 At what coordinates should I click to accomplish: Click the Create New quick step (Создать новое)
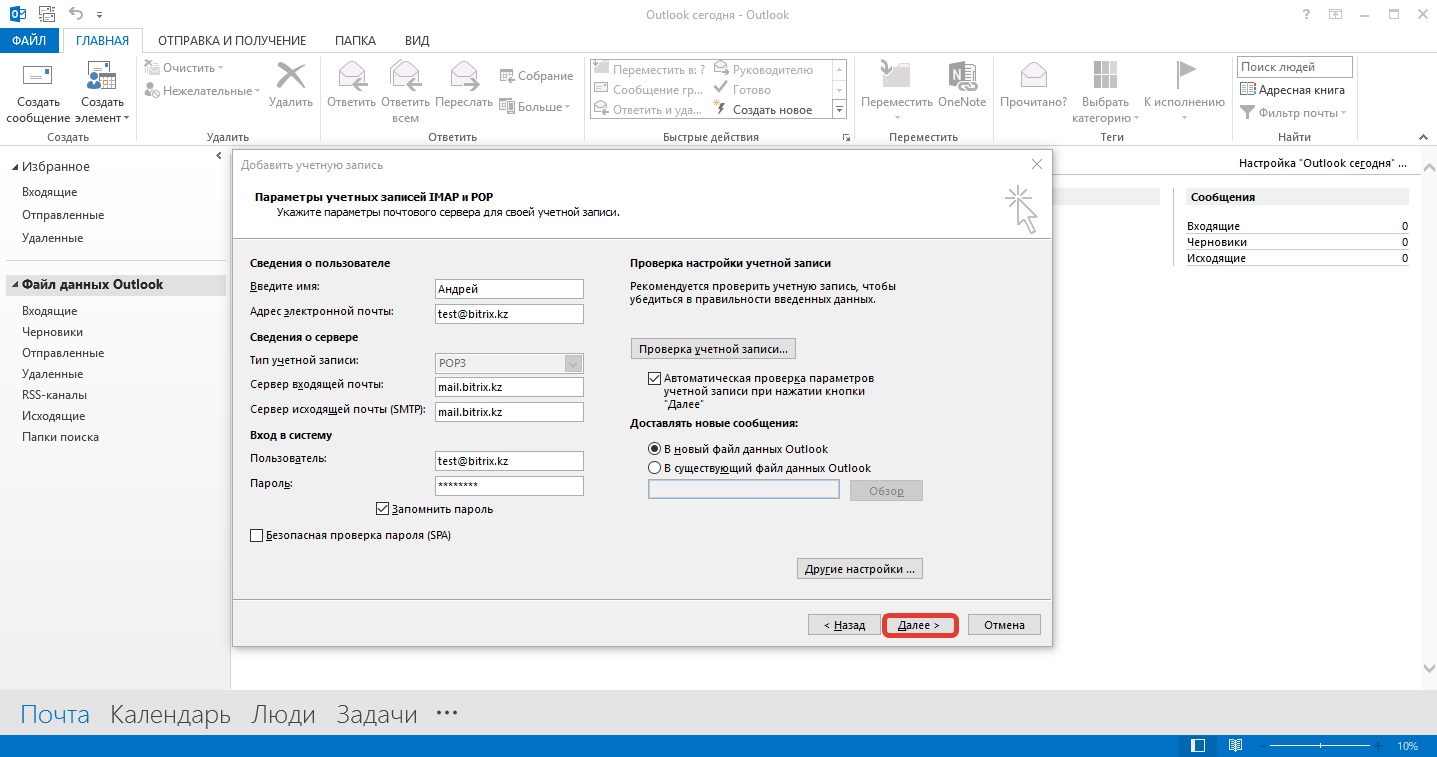pos(762,110)
